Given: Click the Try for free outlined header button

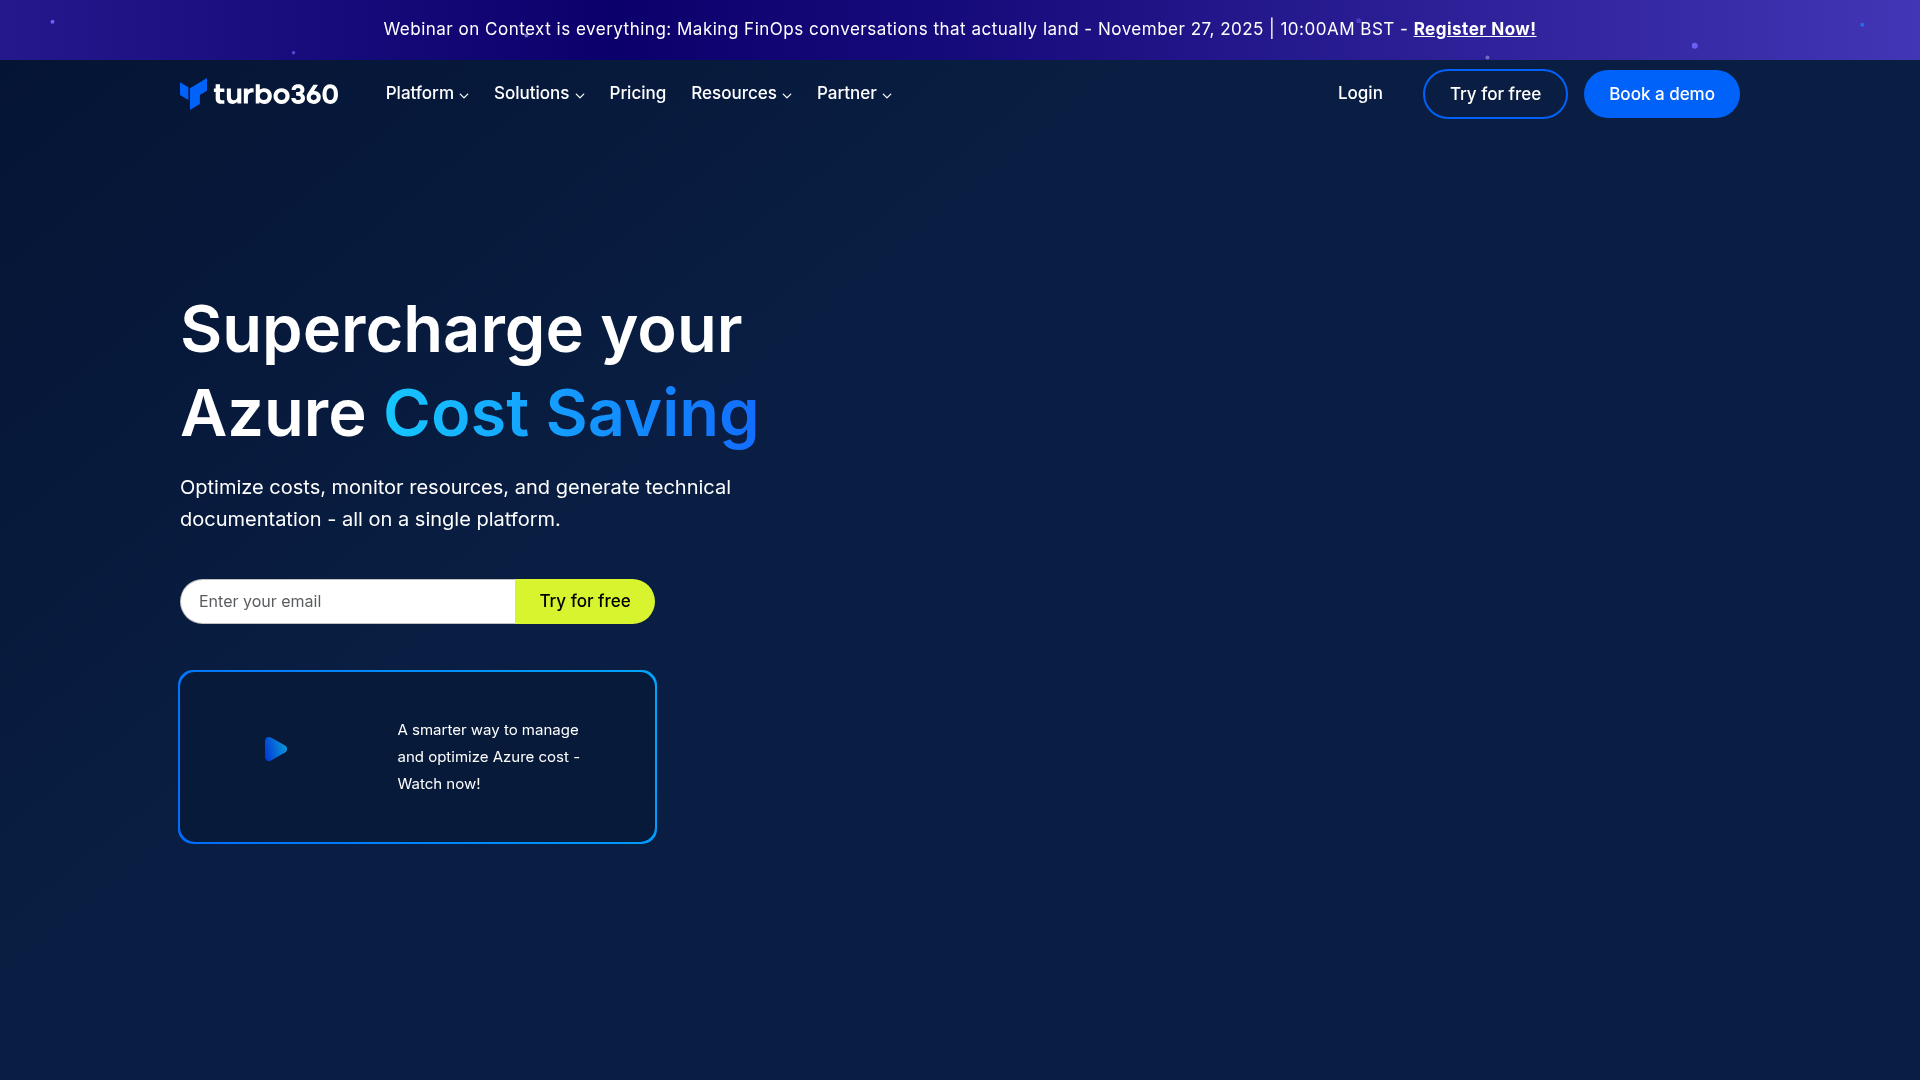Looking at the screenshot, I should pos(1494,93).
